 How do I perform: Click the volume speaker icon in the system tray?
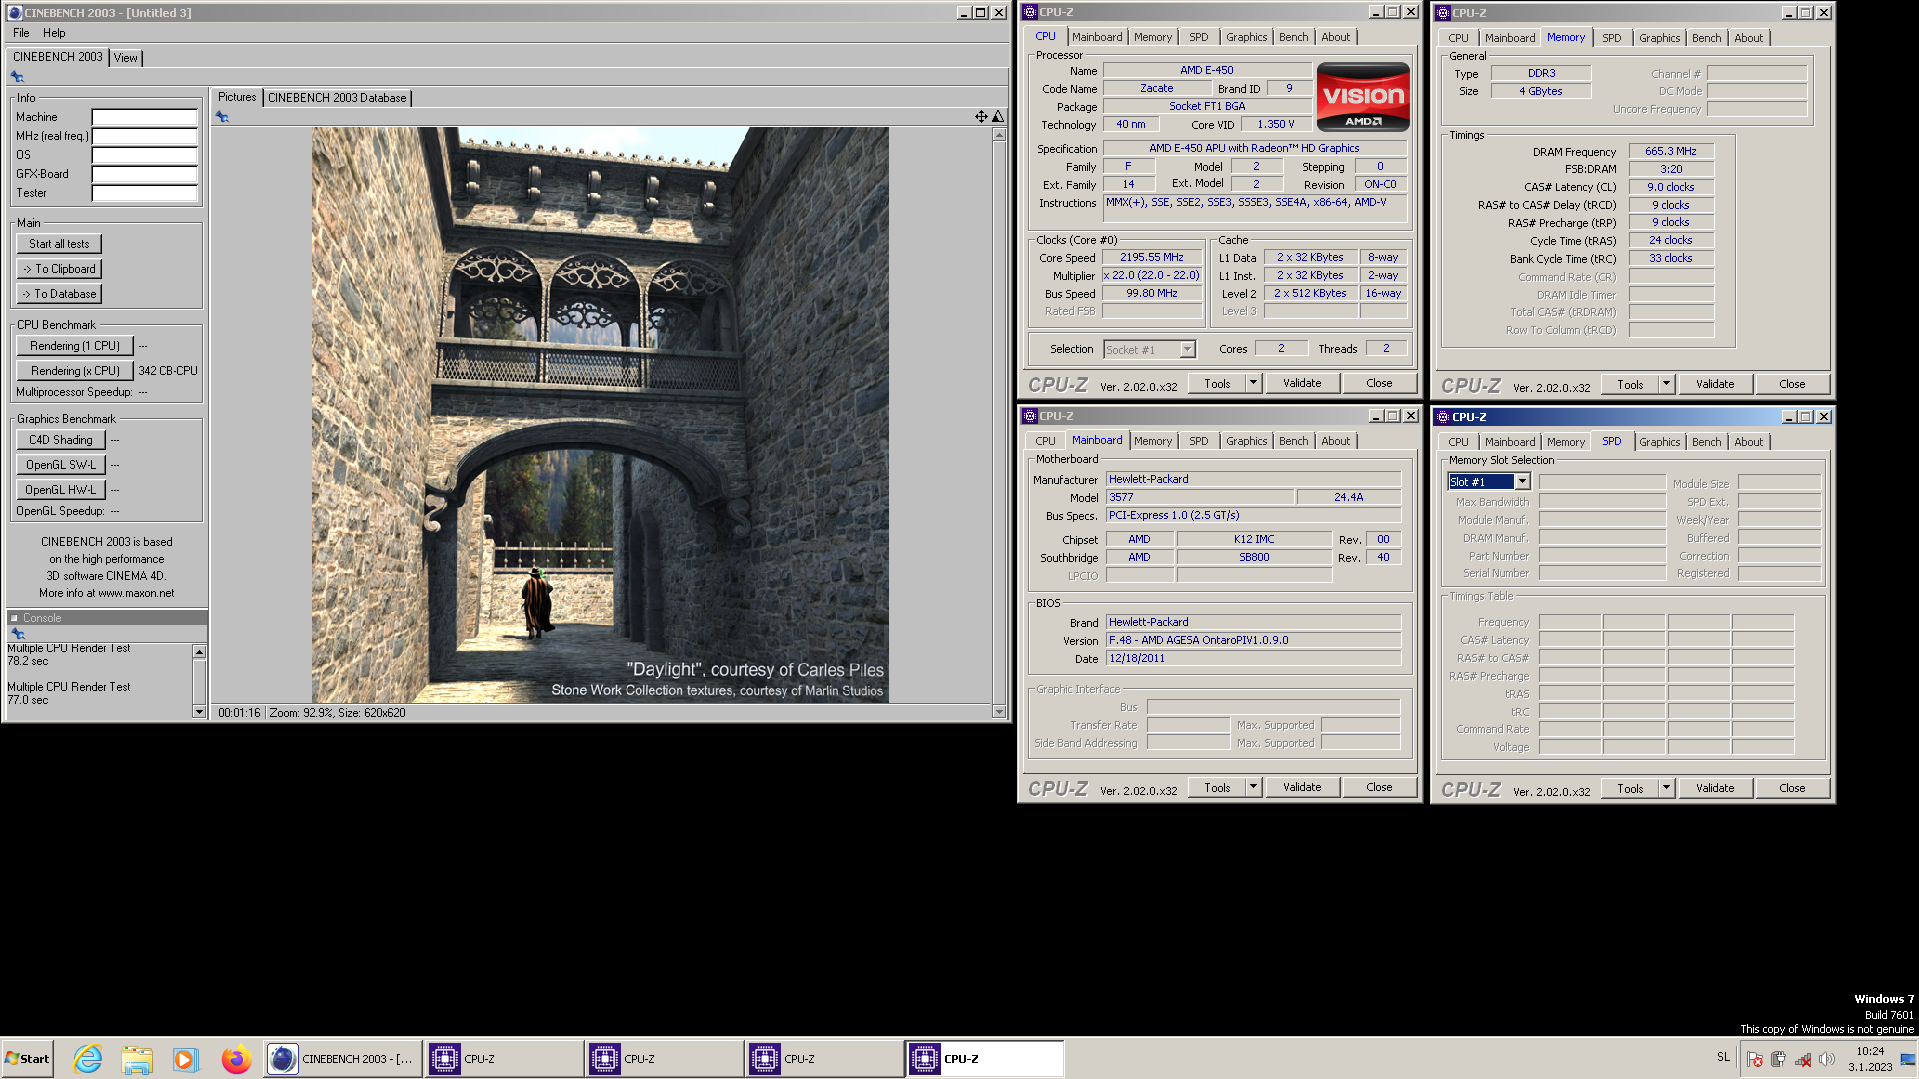[1826, 1059]
